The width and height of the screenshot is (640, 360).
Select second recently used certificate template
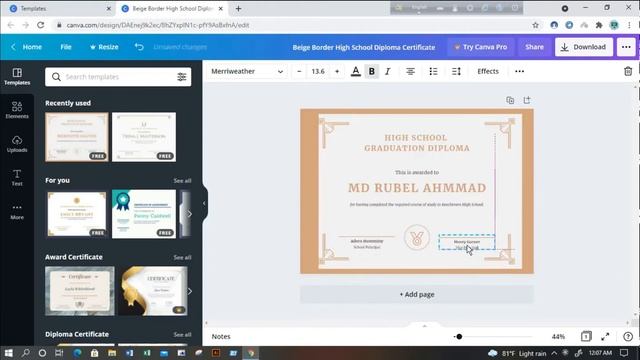point(144,137)
